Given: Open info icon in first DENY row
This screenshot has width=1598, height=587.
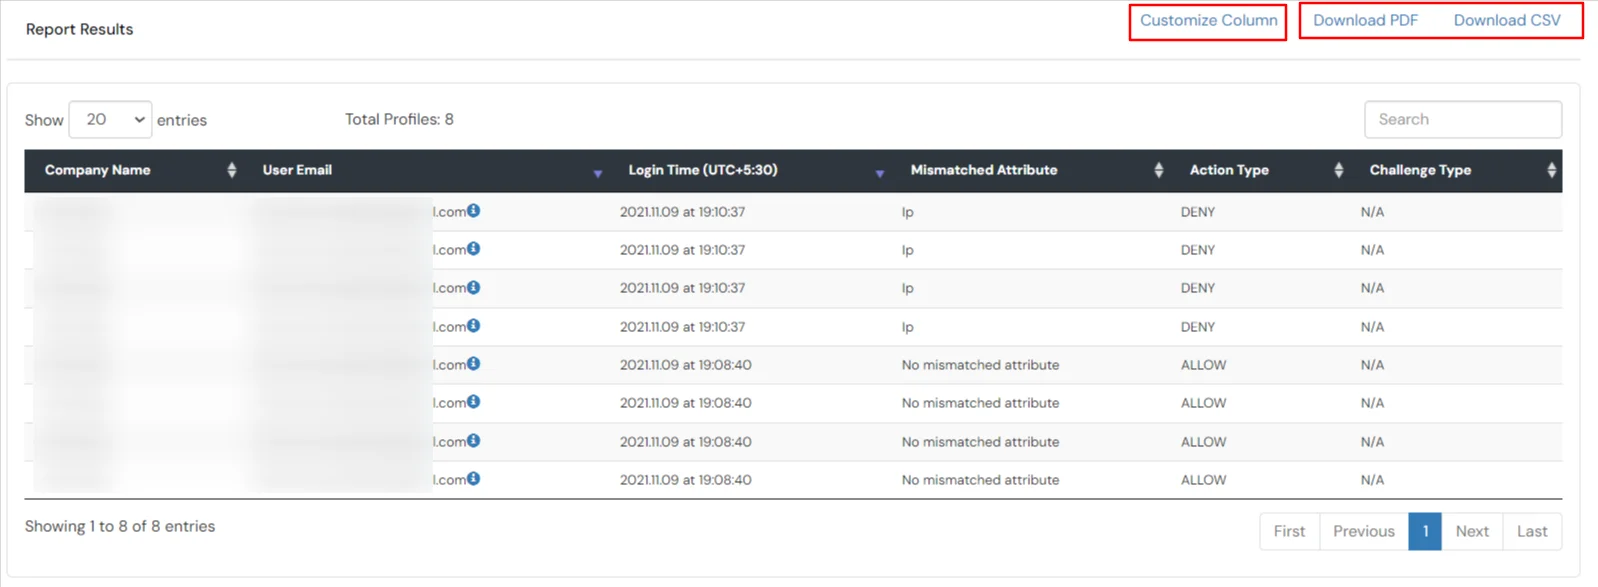Looking at the screenshot, I should 474,210.
